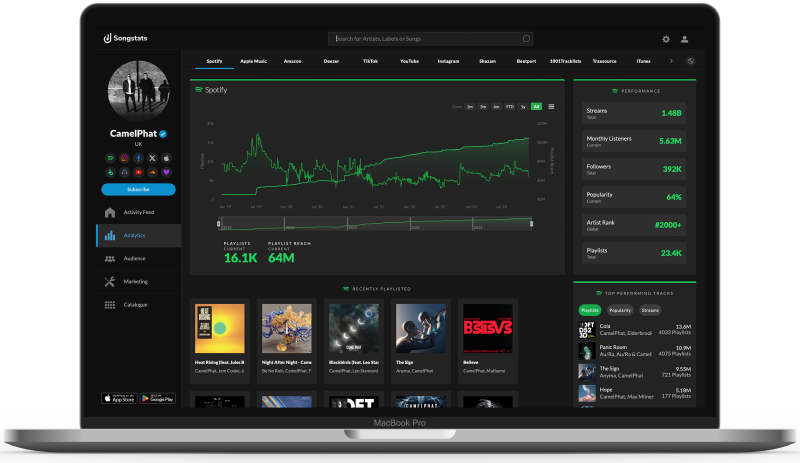Image resolution: width=800 pixels, height=463 pixels.
Task: Click the artist's Spotify link icon
Action: [x=110, y=158]
